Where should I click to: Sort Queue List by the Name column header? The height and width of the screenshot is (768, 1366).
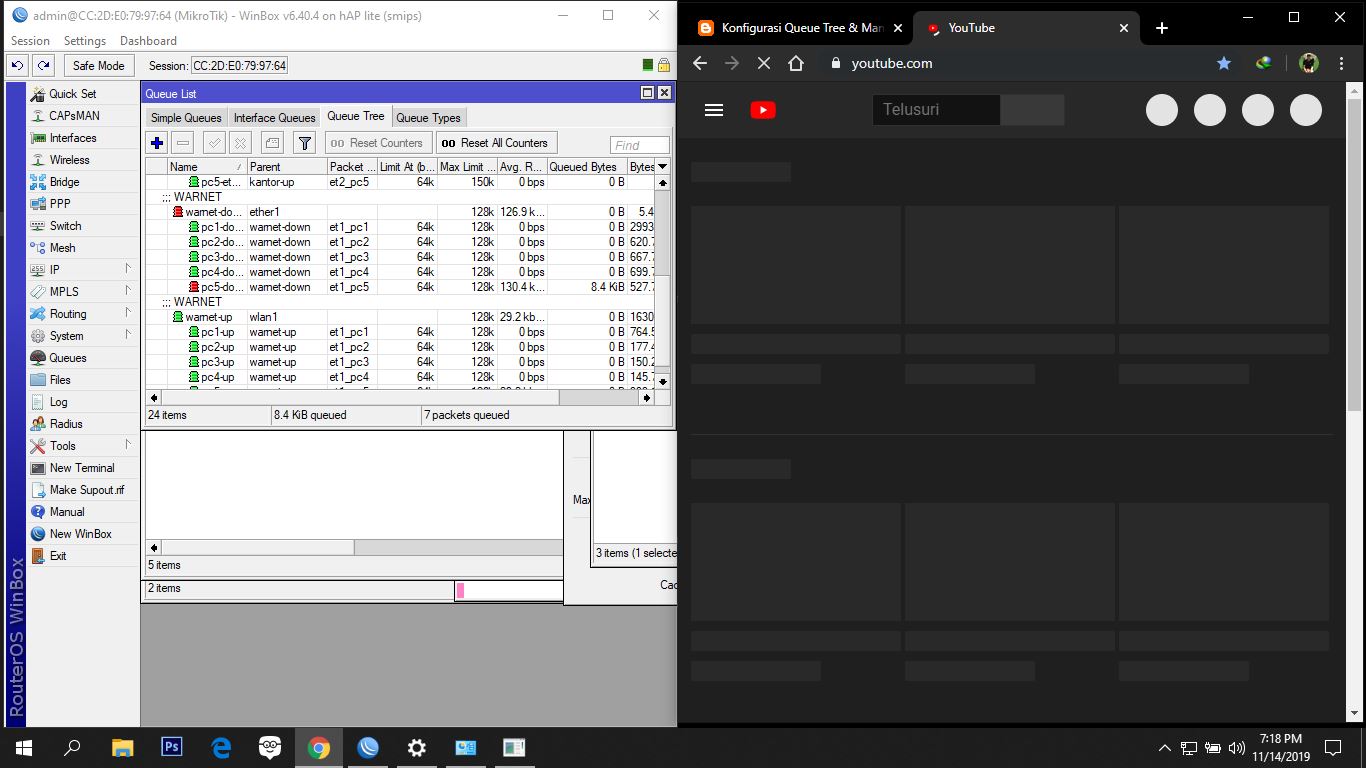[206, 167]
